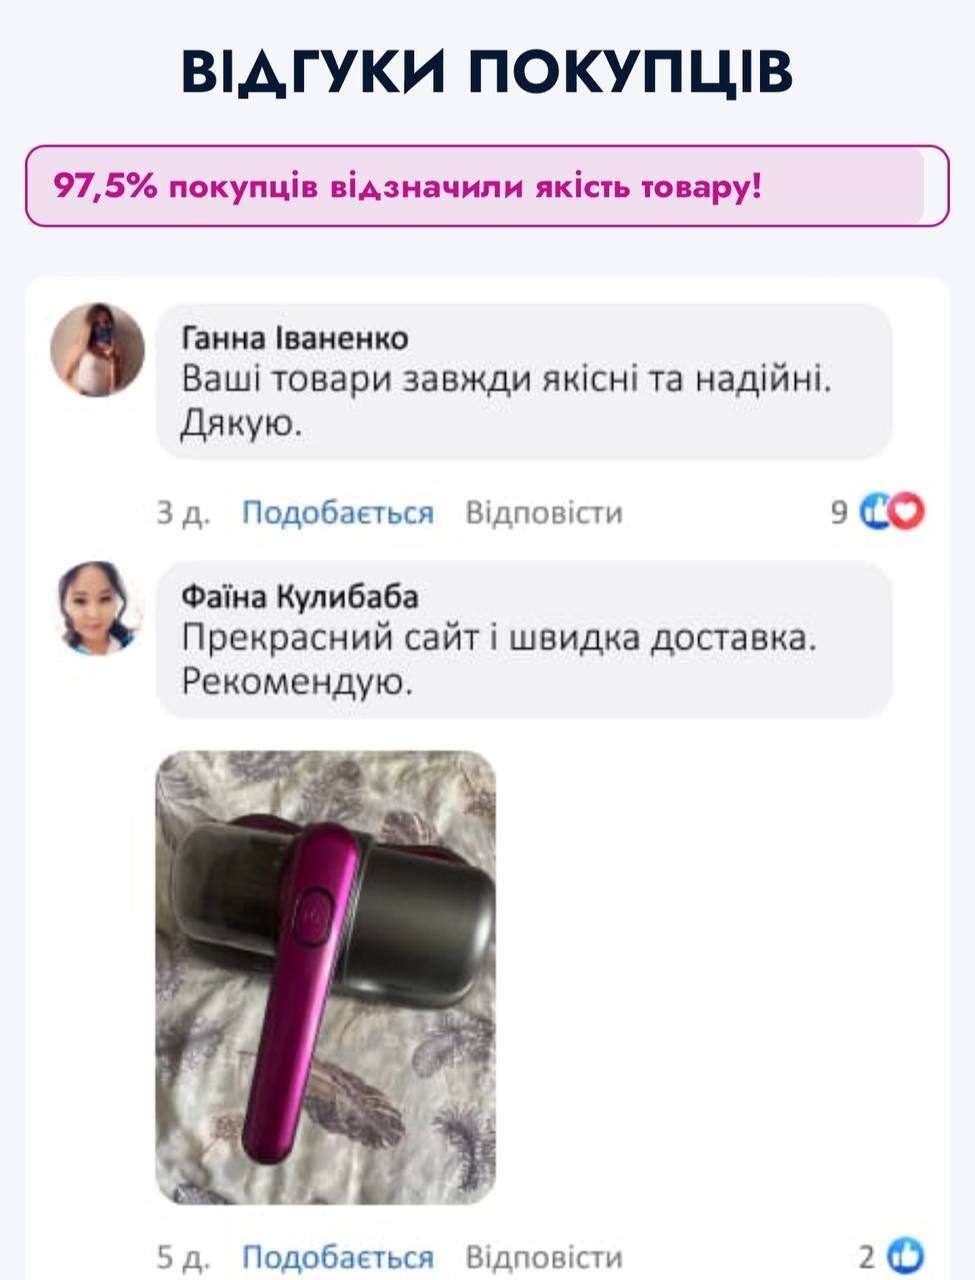Click the red heart reaction icon

click(x=906, y=512)
